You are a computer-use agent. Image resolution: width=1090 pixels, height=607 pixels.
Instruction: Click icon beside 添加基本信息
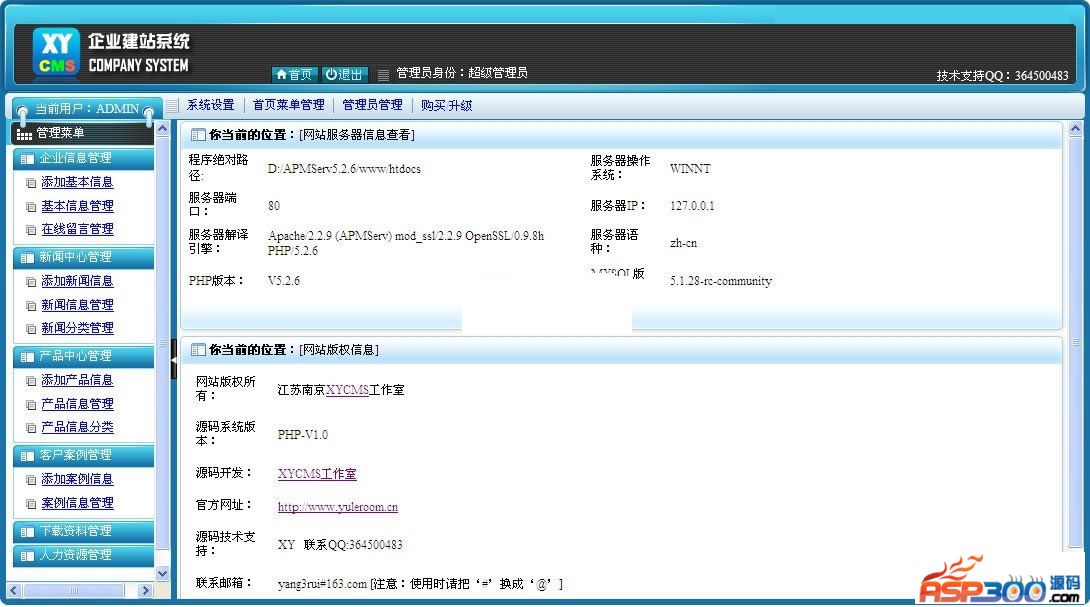(x=31, y=184)
